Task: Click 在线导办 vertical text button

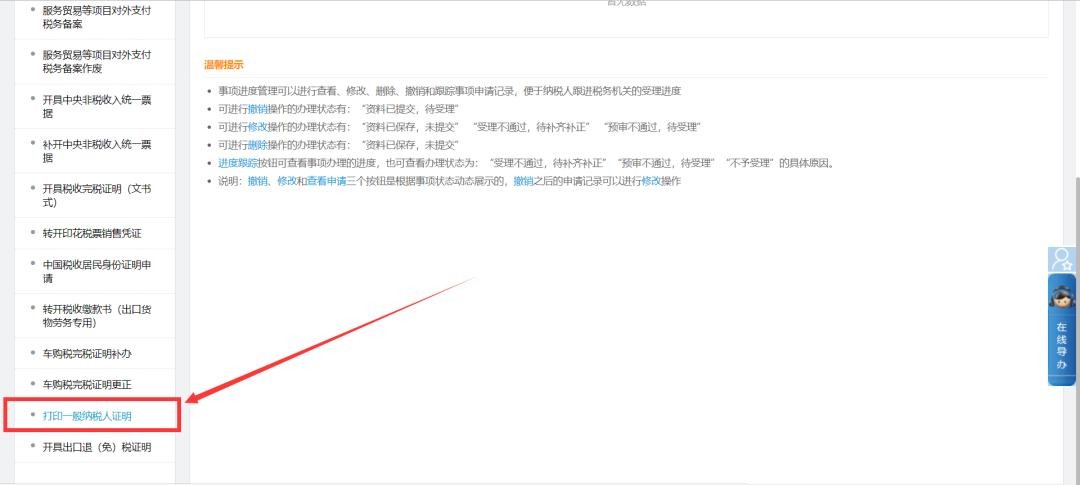Action: [x=1061, y=345]
